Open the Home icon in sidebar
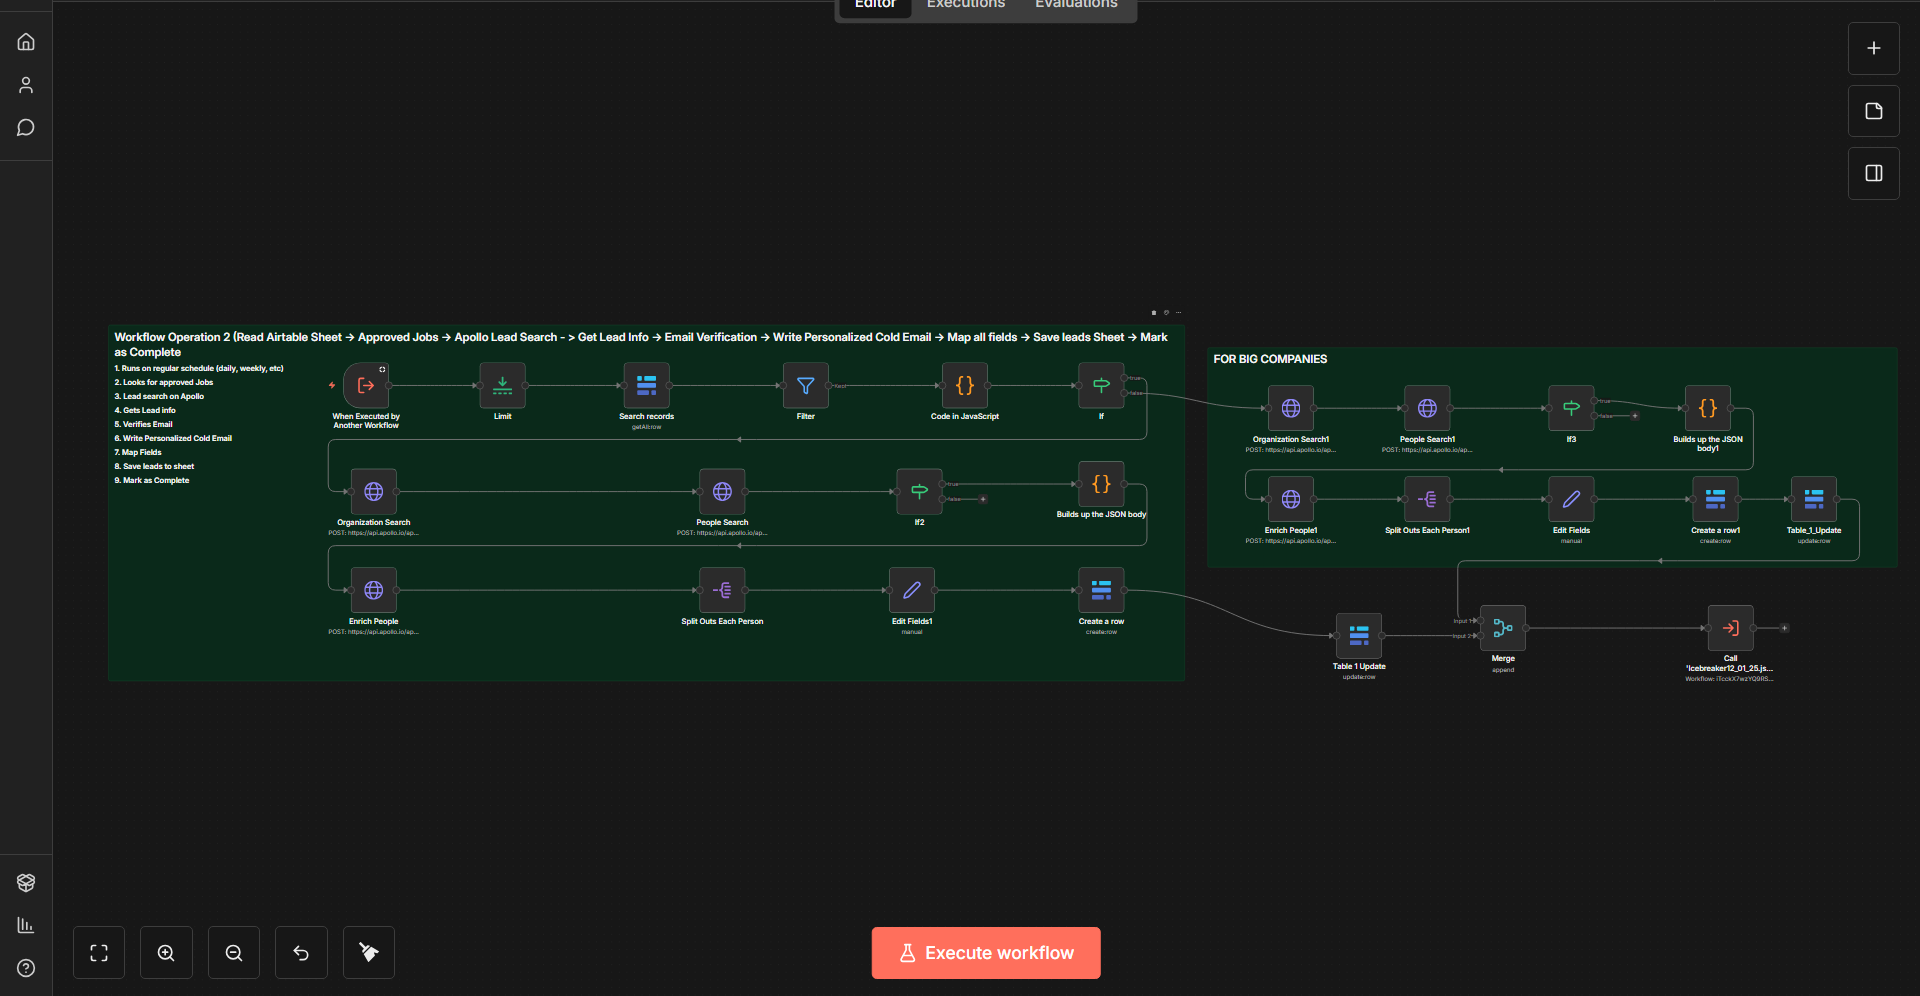Screen dimensions: 1920x996 (x=26, y=42)
